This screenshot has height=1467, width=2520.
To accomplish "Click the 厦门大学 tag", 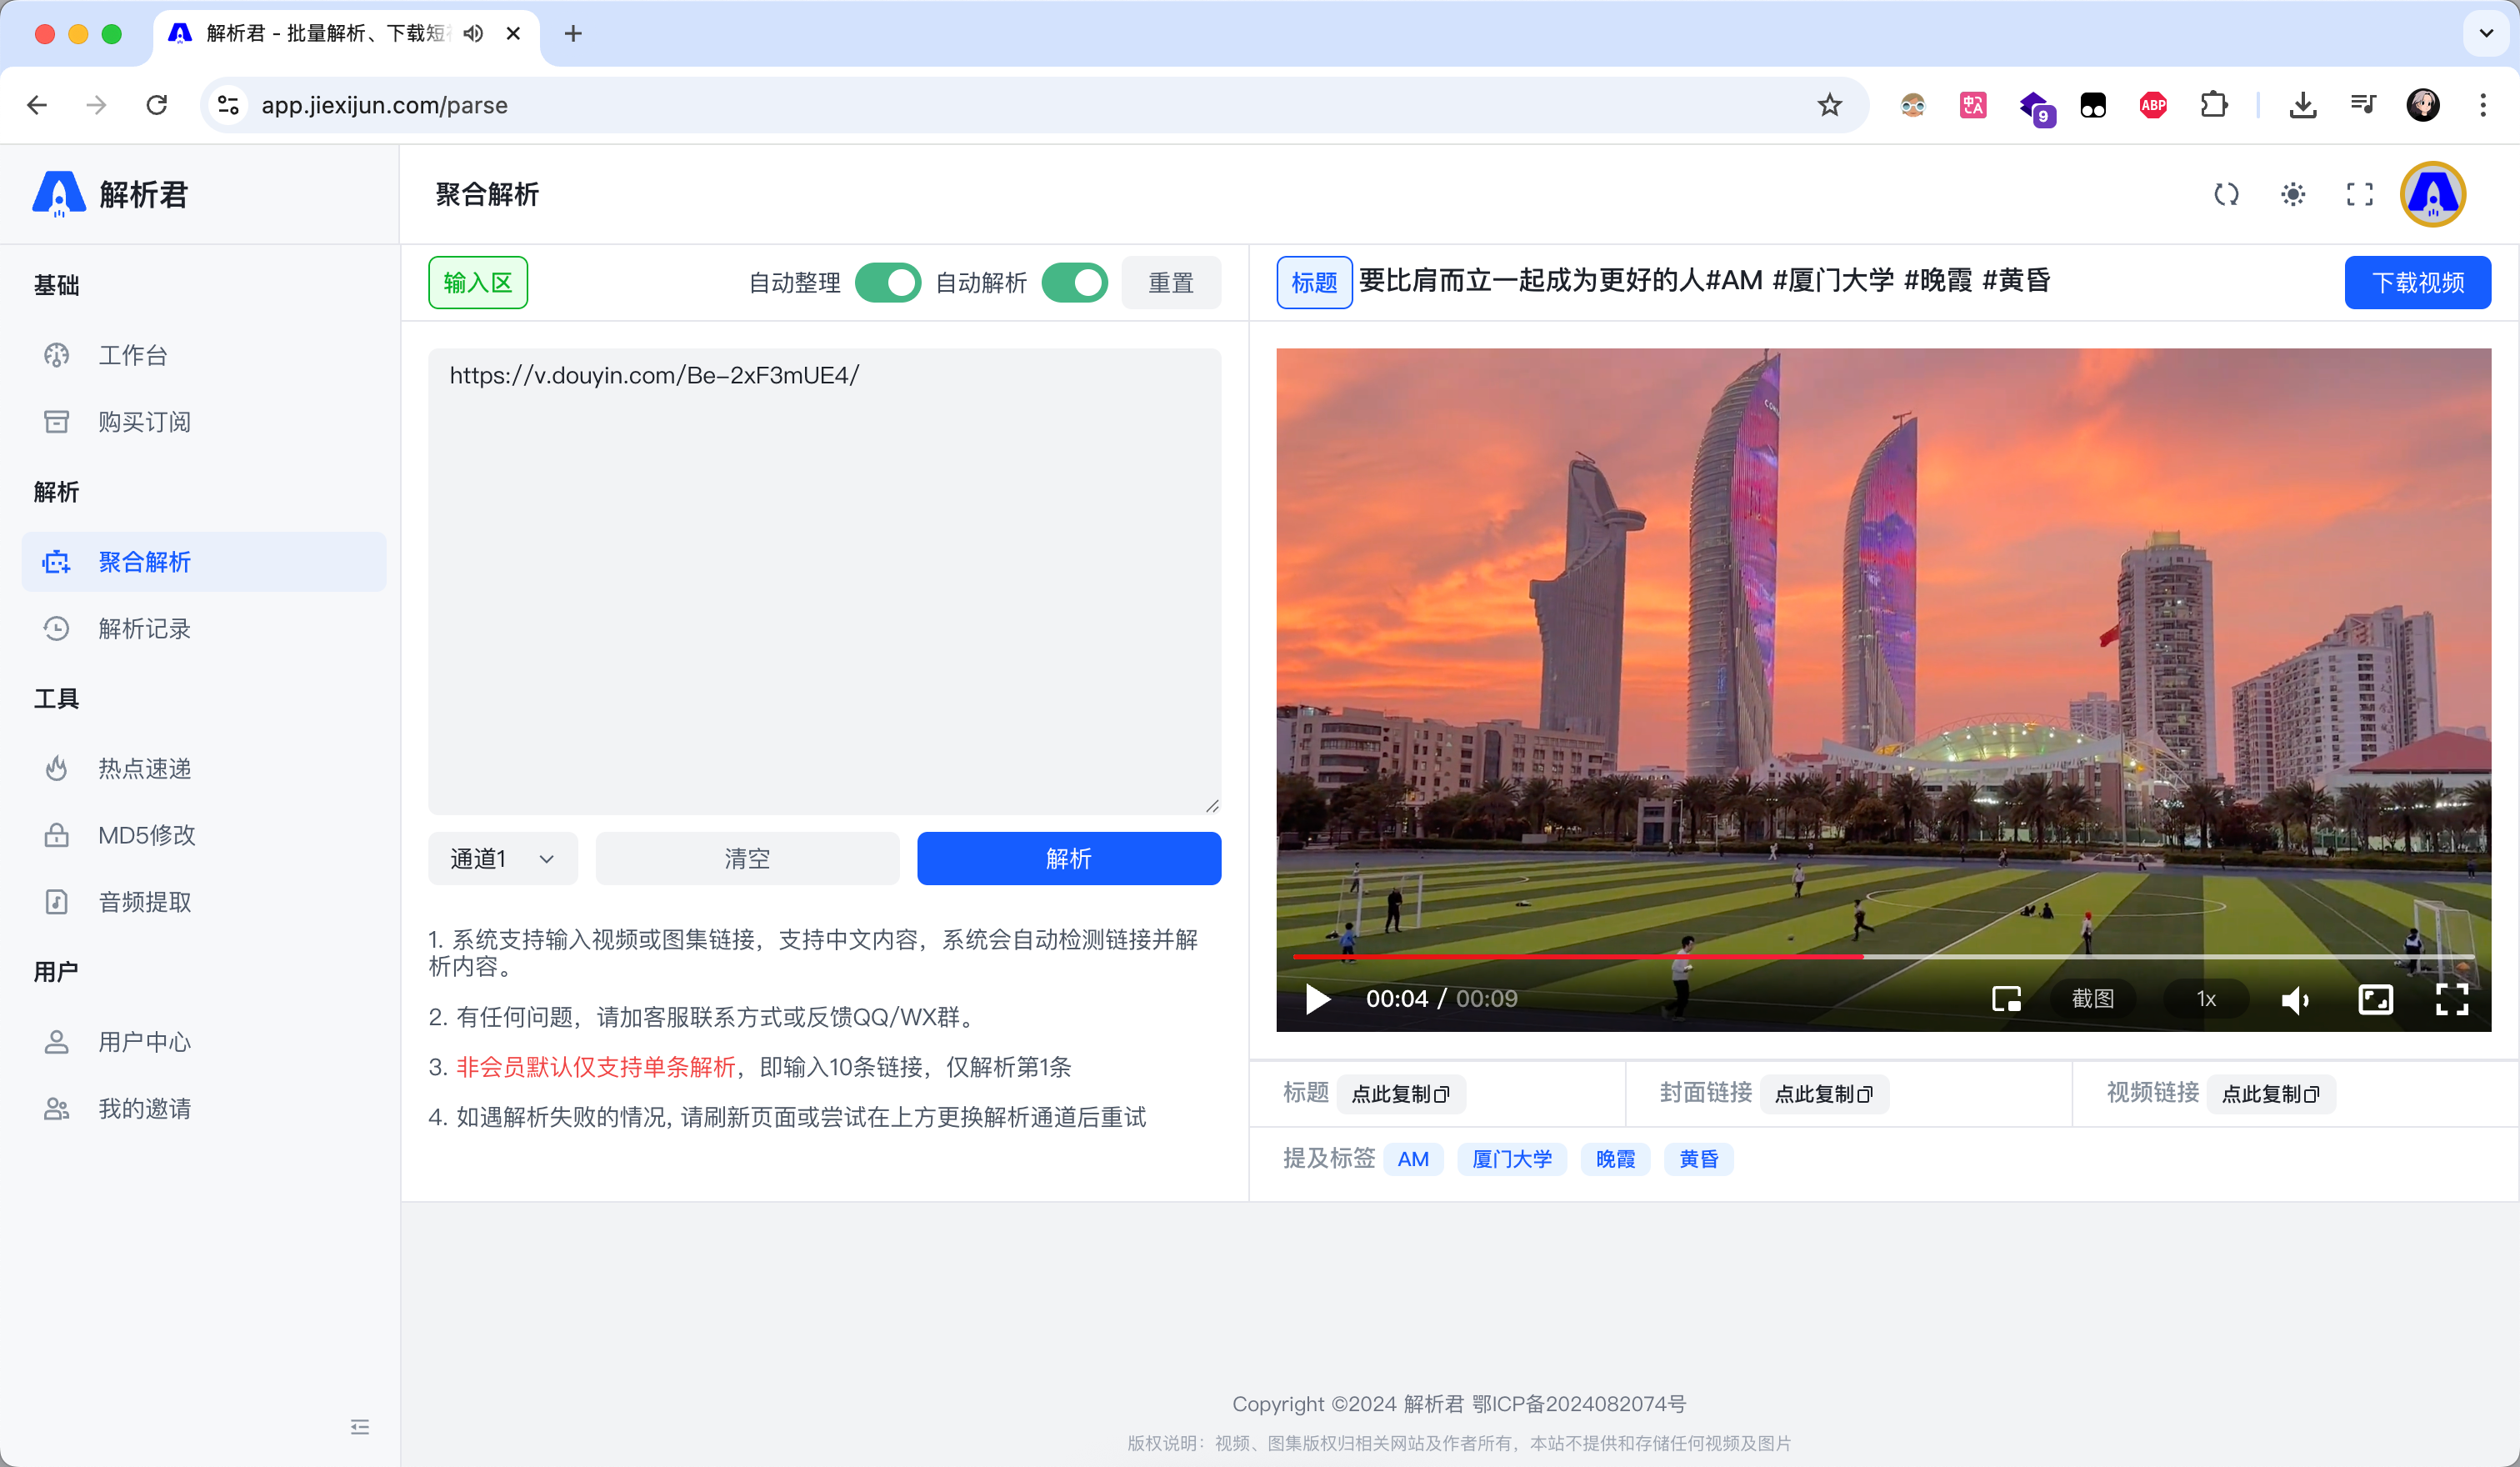I will pyautogui.click(x=1512, y=1159).
